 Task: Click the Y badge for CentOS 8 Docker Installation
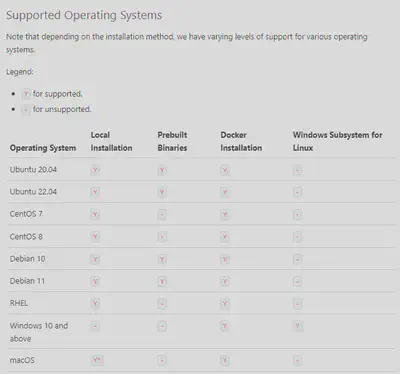click(225, 237)
